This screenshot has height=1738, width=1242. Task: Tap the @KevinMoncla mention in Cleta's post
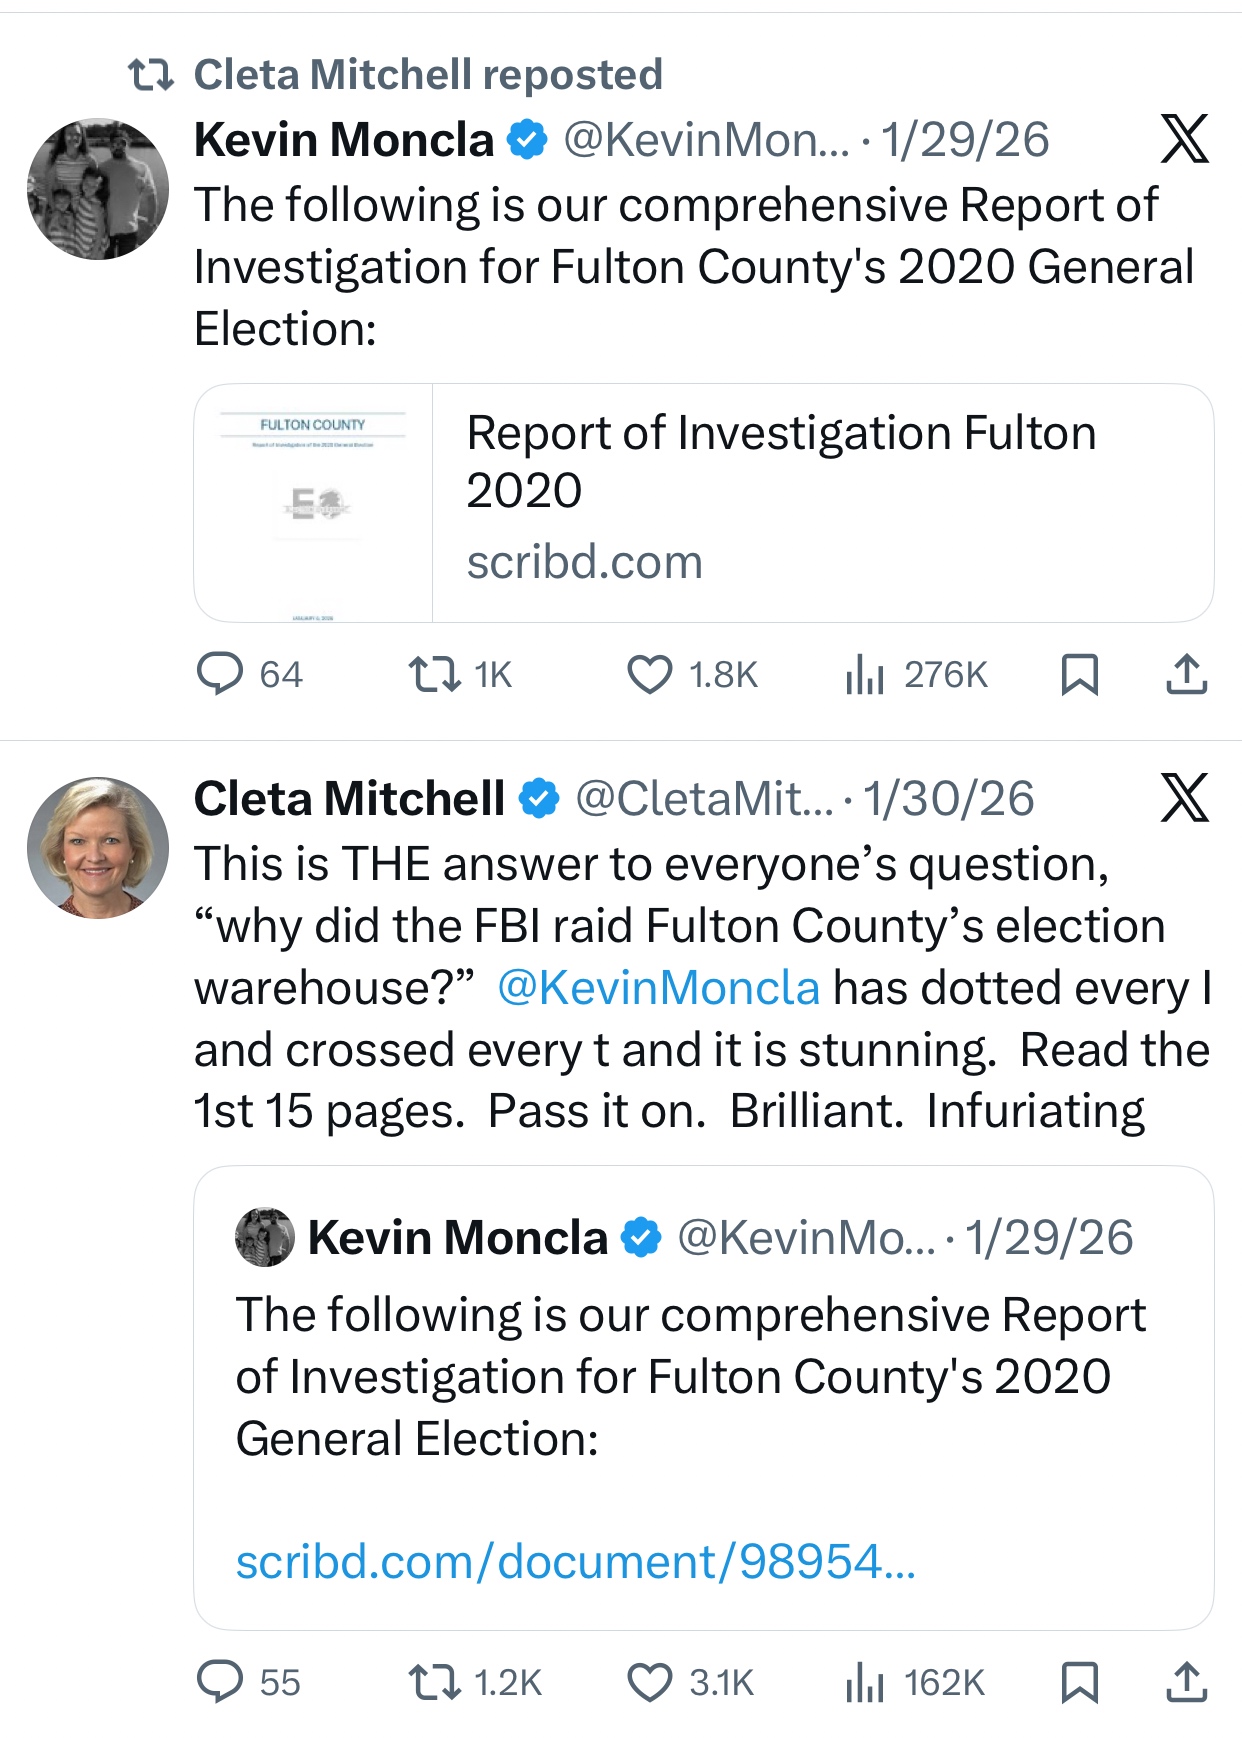pyautogui.click(x=659, y=988)
